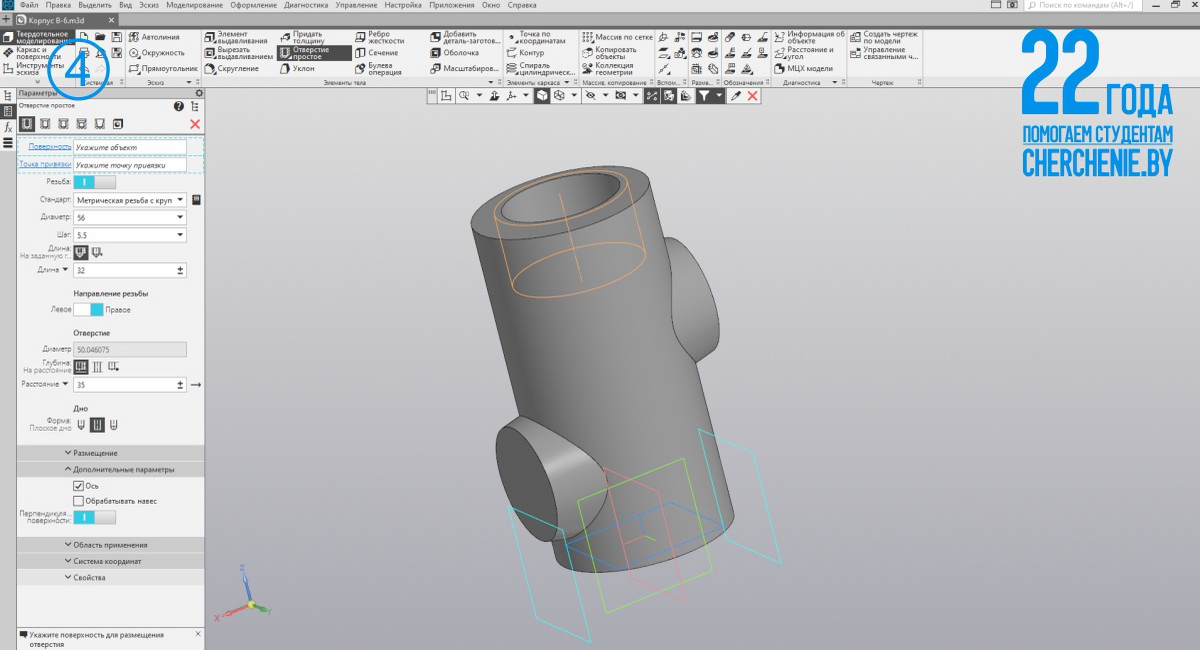Switch thread direction Левое/Правое toggle
The height and width of the screenshot is (650, 1200).
(x=89, y=310)
